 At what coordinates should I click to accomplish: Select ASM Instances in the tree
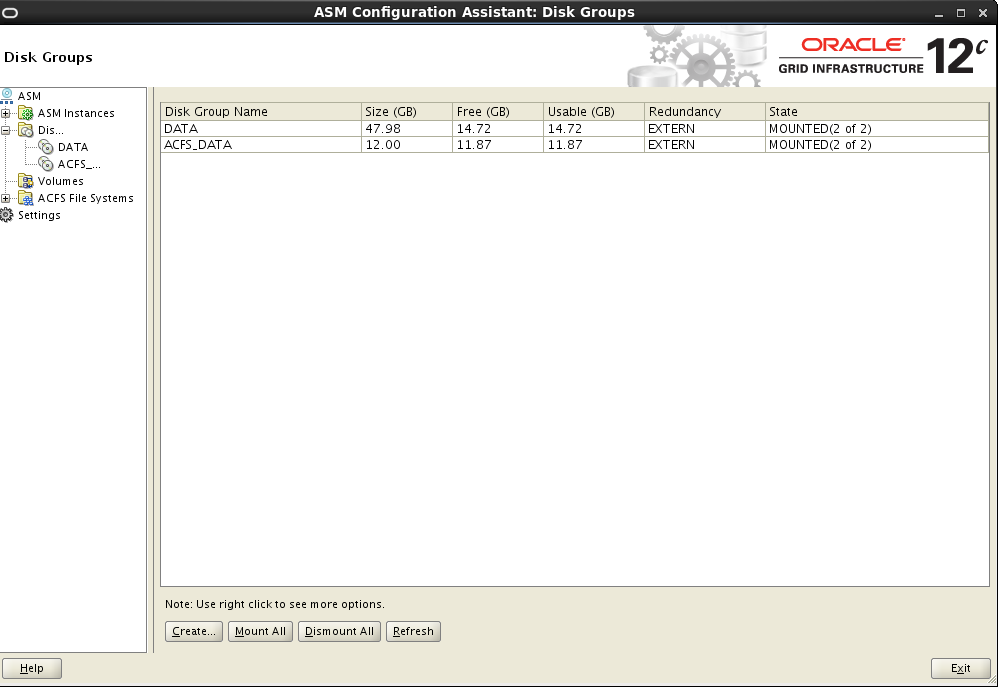[76, 113]
